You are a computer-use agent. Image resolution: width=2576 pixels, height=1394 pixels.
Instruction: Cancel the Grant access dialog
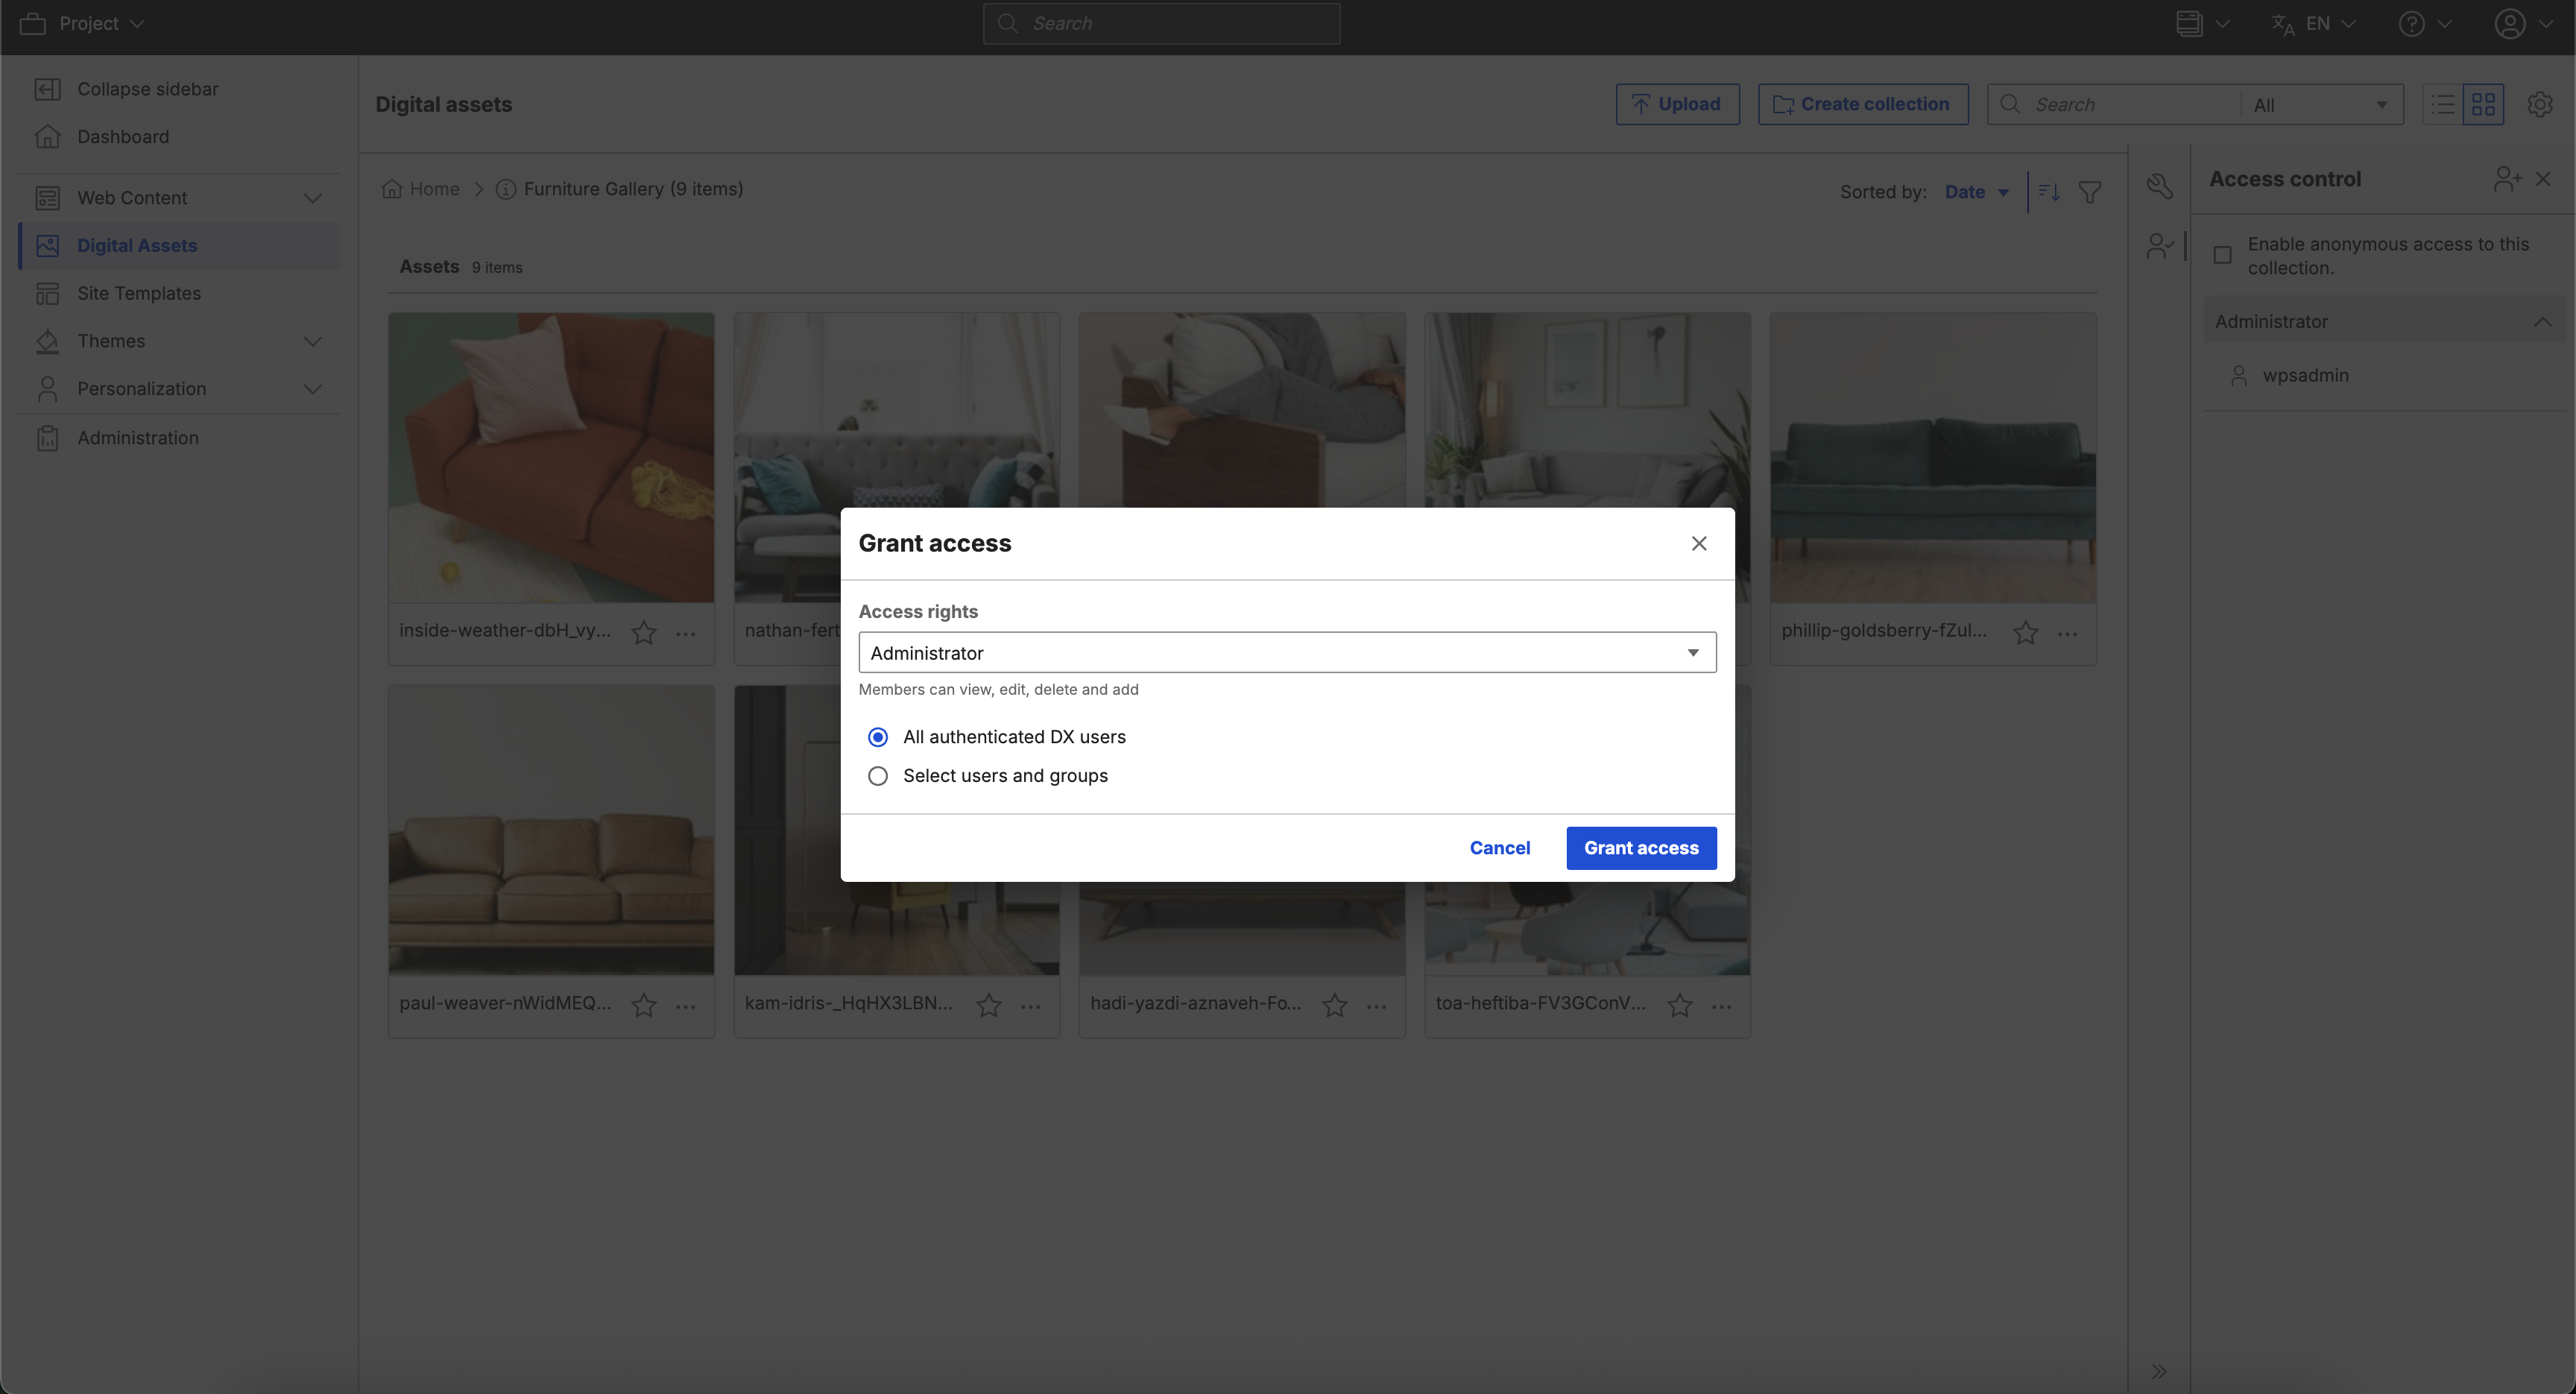tap(1499, 848)
